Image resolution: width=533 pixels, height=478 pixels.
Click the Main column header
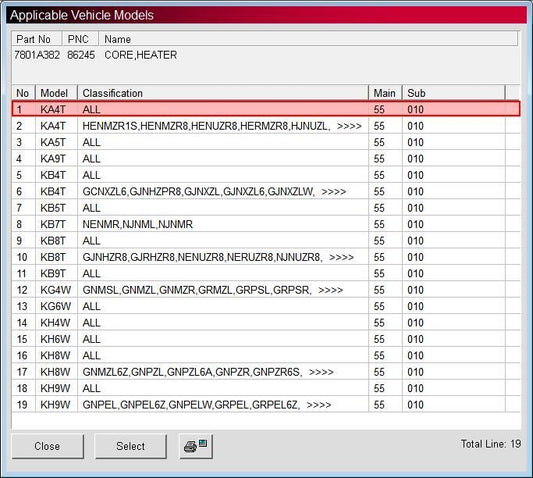385,93
